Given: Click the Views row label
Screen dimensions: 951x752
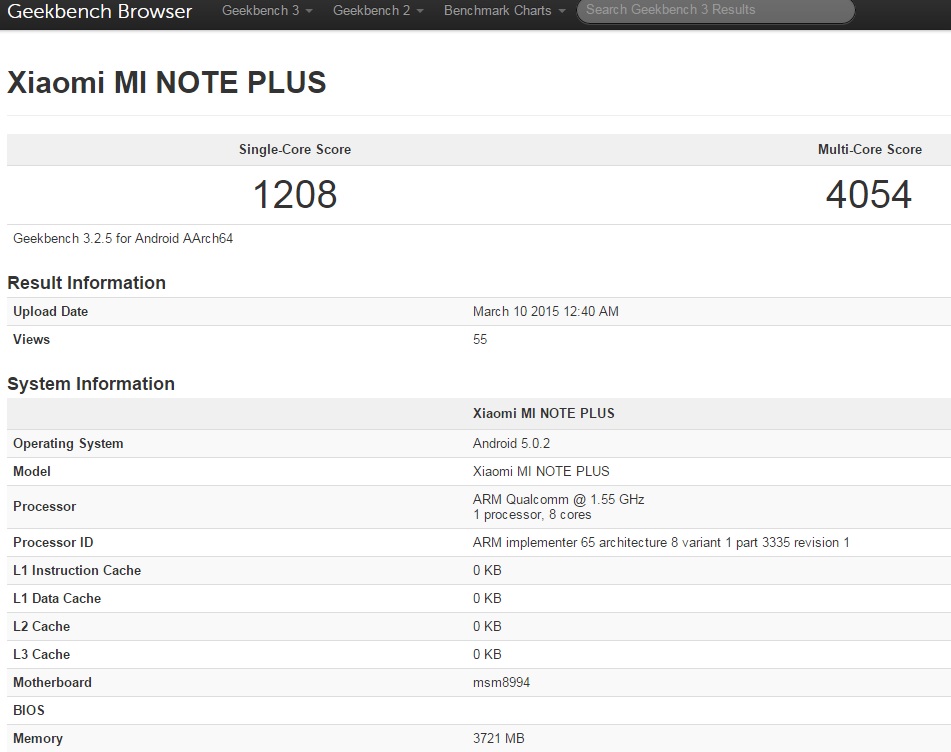Looking at the screenshot, I should [32, 339].
